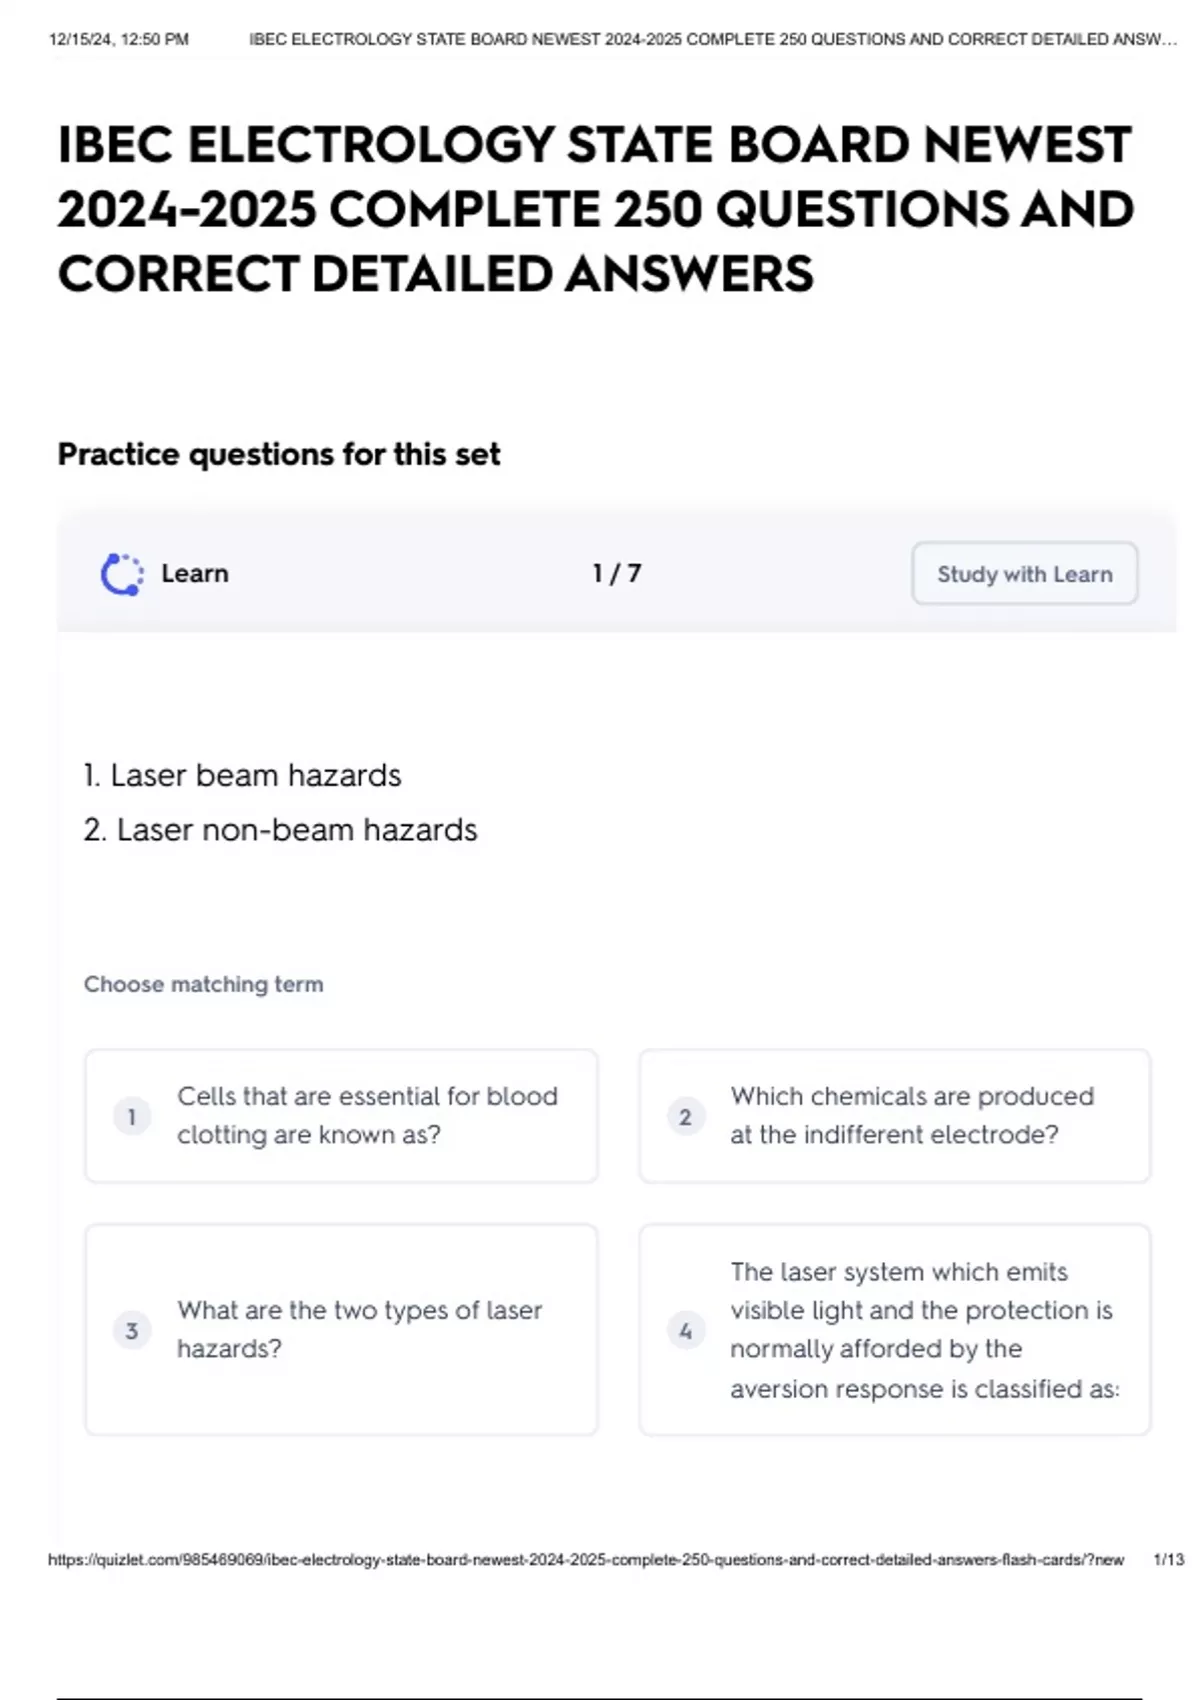Click the IBEC Electrology main page title

click(595, 209)
